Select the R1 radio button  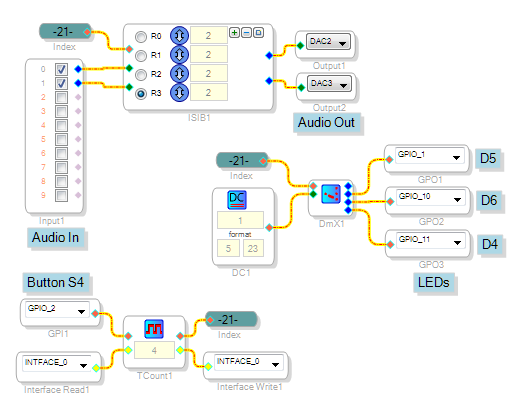[x=141, y=56]
